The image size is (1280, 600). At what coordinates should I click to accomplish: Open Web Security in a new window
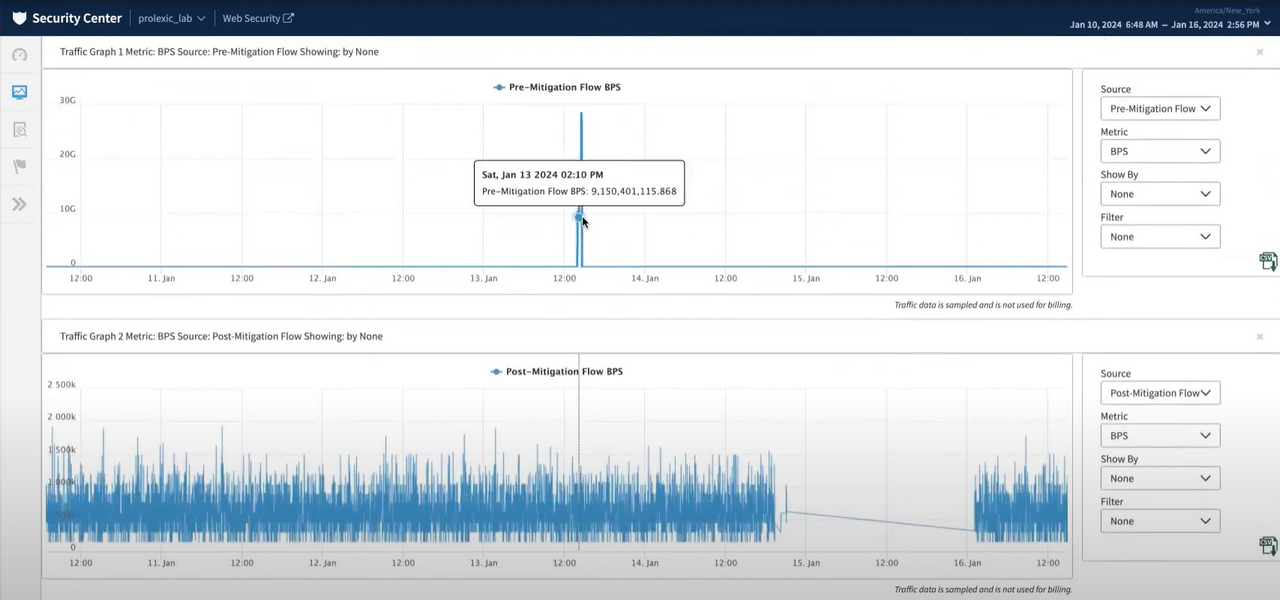click(257, 17)
